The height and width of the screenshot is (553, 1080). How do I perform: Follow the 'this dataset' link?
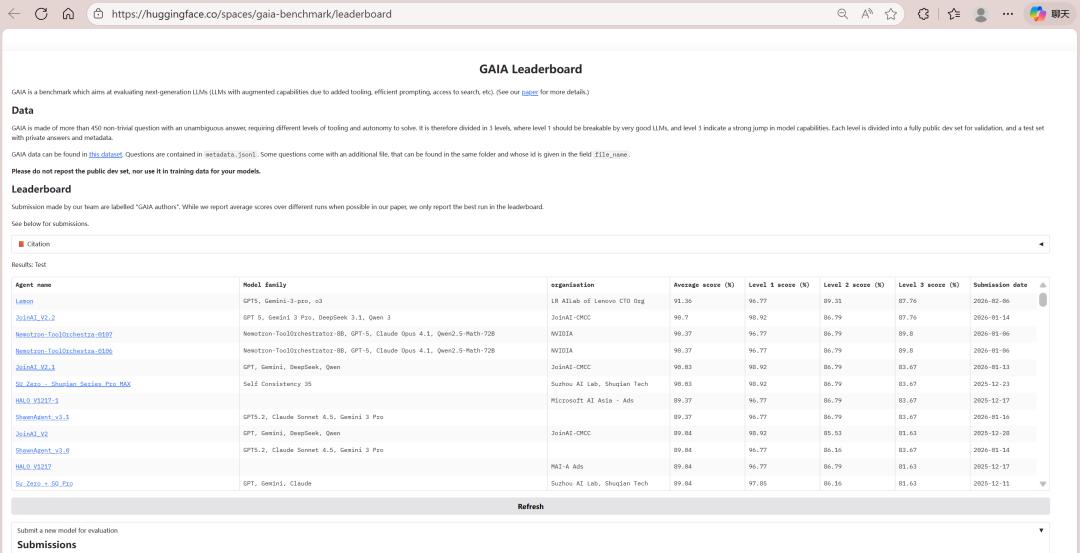[107, 155]
